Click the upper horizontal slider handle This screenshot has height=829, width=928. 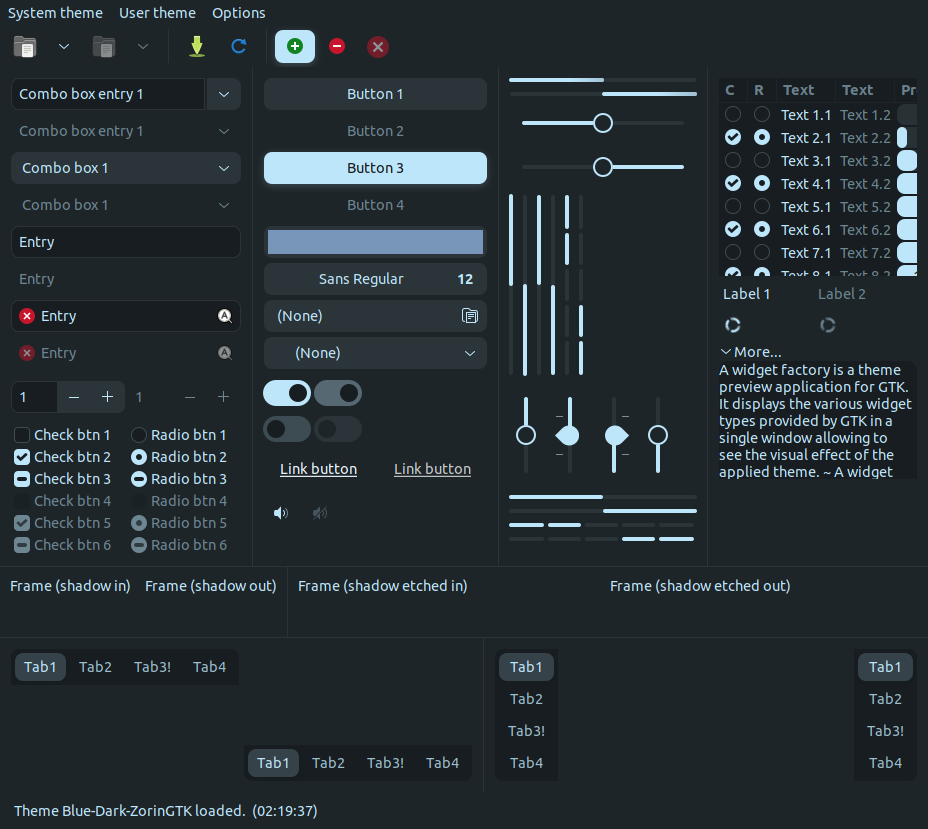[x=602, y=123]
